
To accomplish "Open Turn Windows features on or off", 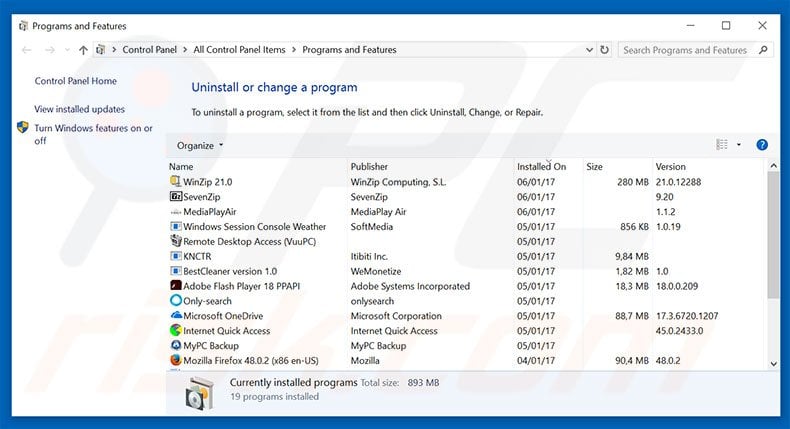I will (93, 134).
